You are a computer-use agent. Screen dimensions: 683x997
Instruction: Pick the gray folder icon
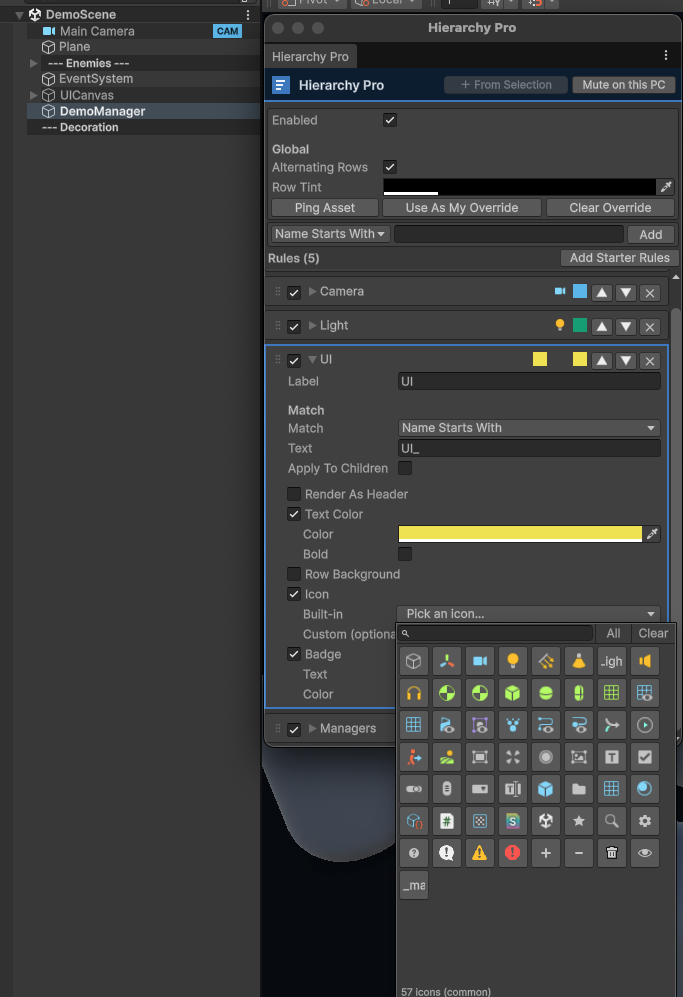(x=579, y=789)
